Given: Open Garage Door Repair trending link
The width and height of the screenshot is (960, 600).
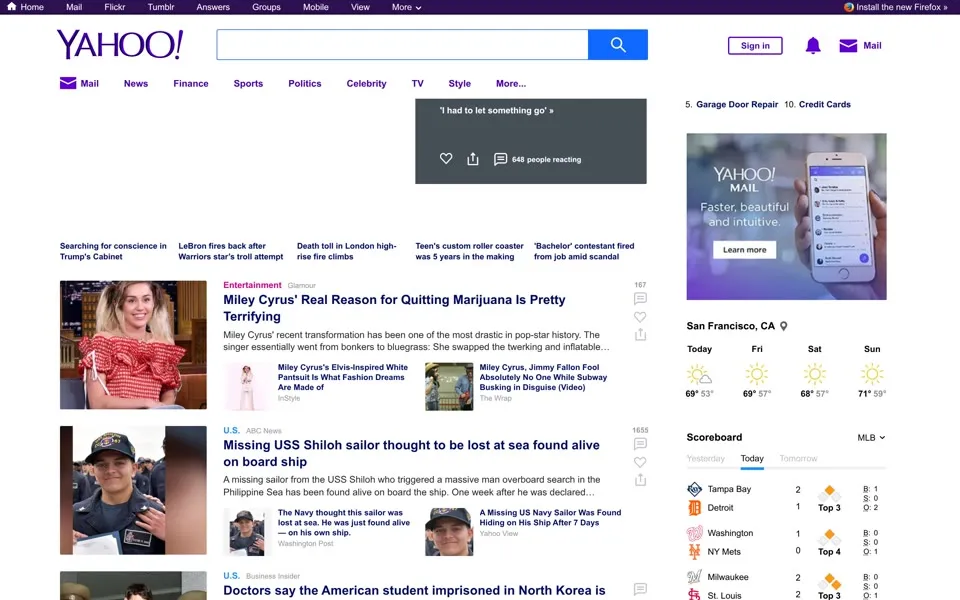Looking at the screenshot, I should (x=737, y=105).
